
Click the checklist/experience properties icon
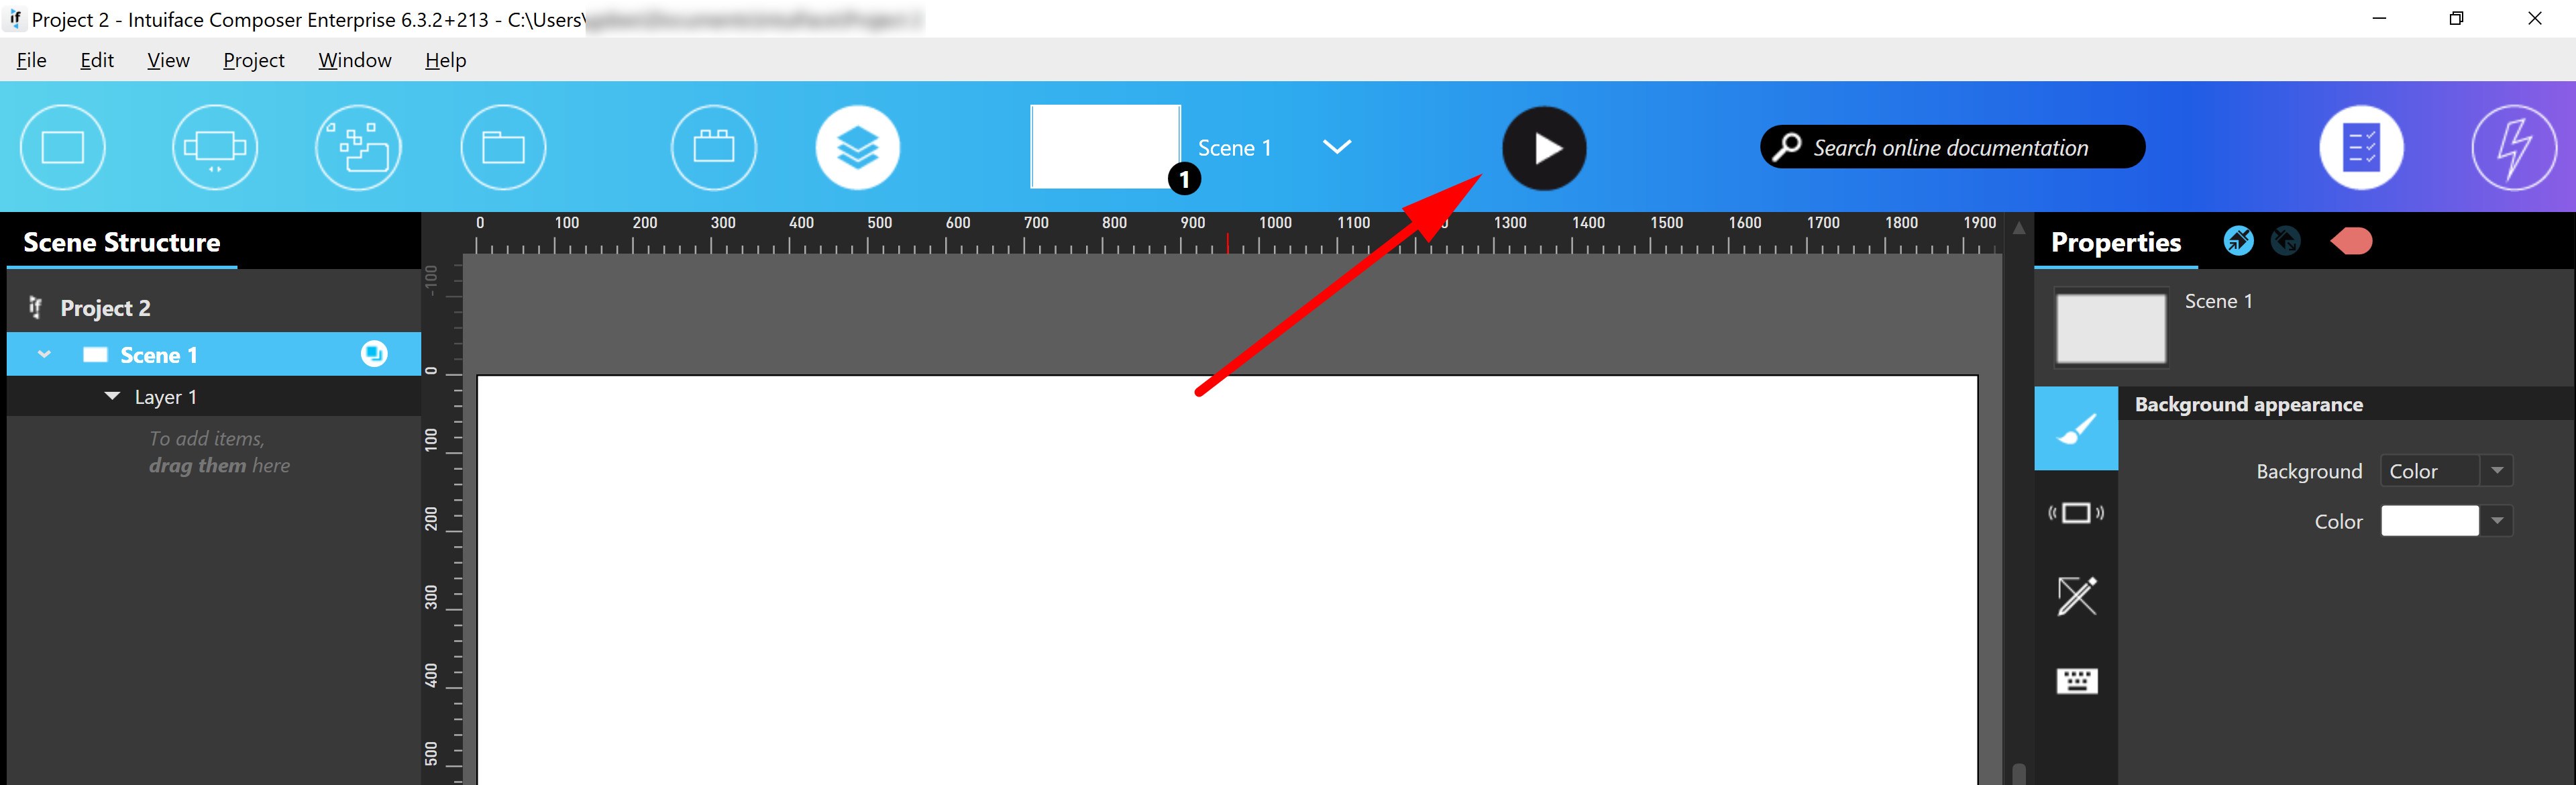[2363, 146]
